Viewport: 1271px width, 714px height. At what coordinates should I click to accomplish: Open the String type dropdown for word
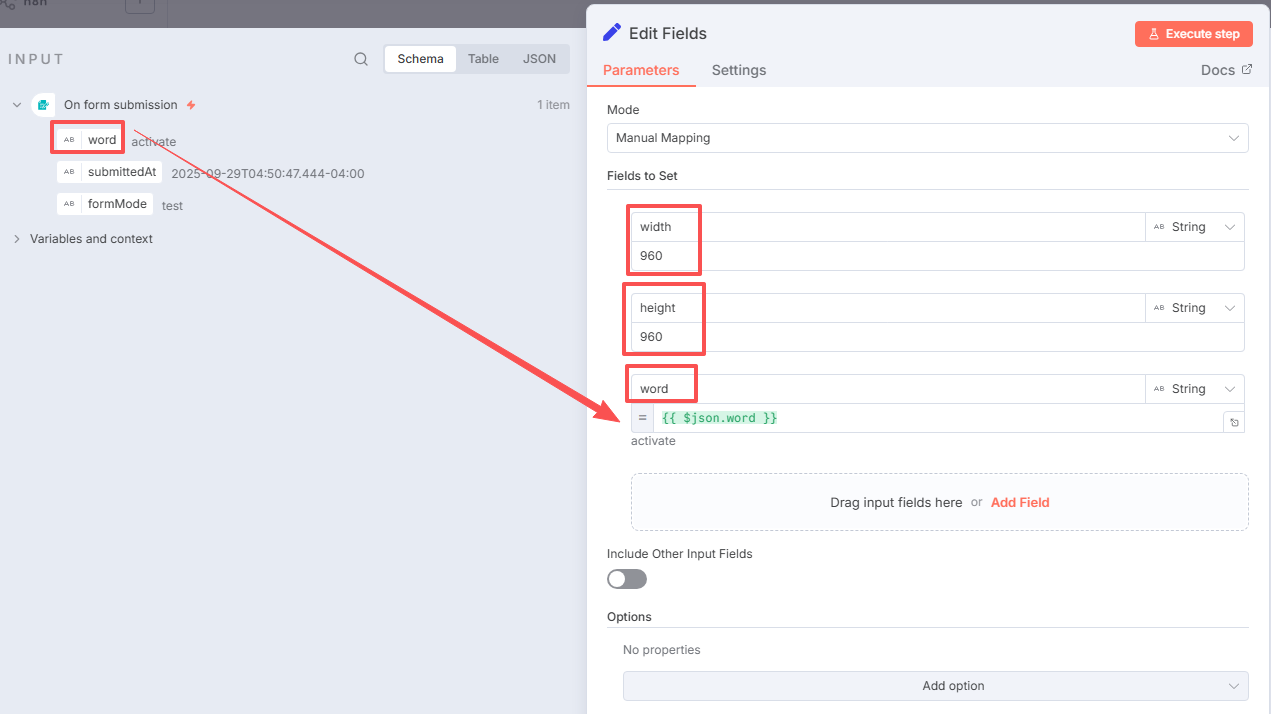pos(1195,389)
